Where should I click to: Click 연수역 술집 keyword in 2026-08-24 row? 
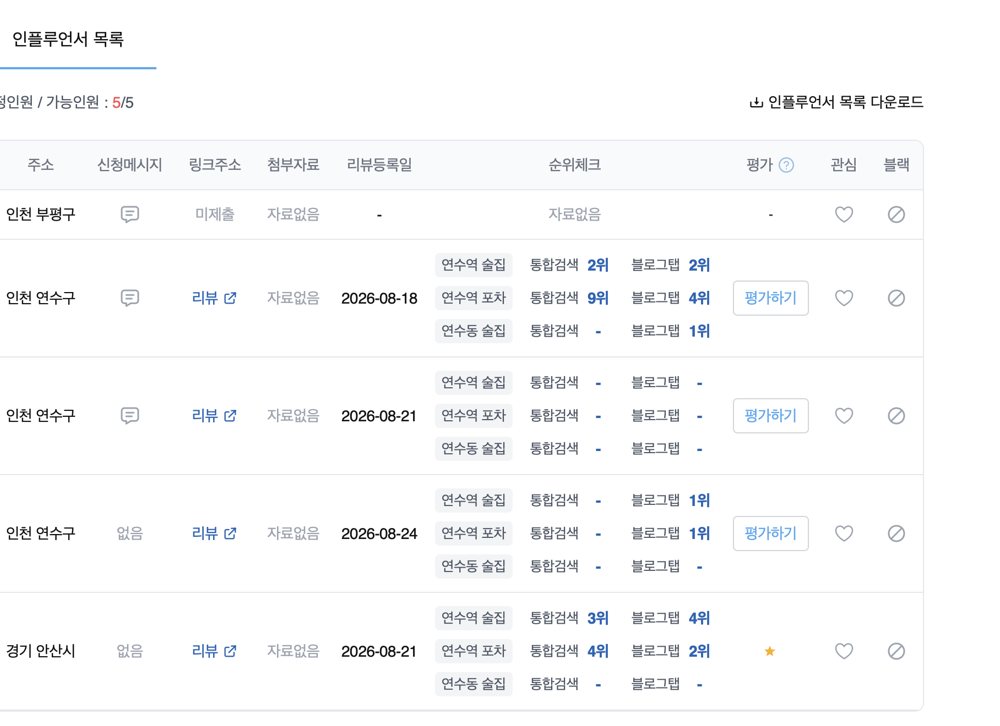click(474, 500)
